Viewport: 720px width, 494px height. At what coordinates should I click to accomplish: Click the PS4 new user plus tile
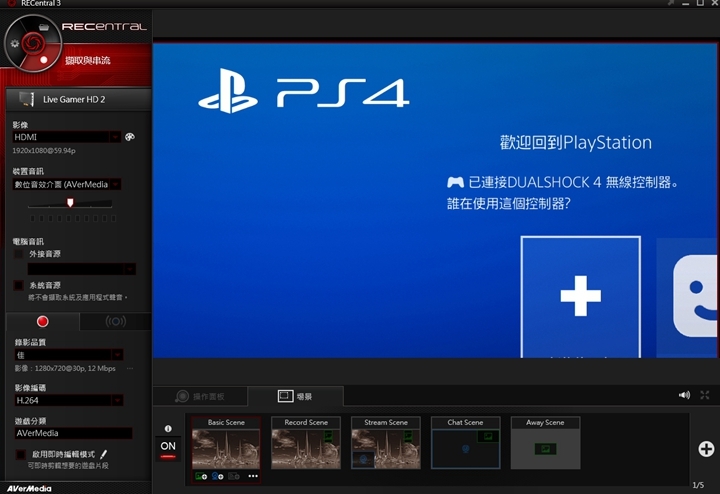click(580, 297)
